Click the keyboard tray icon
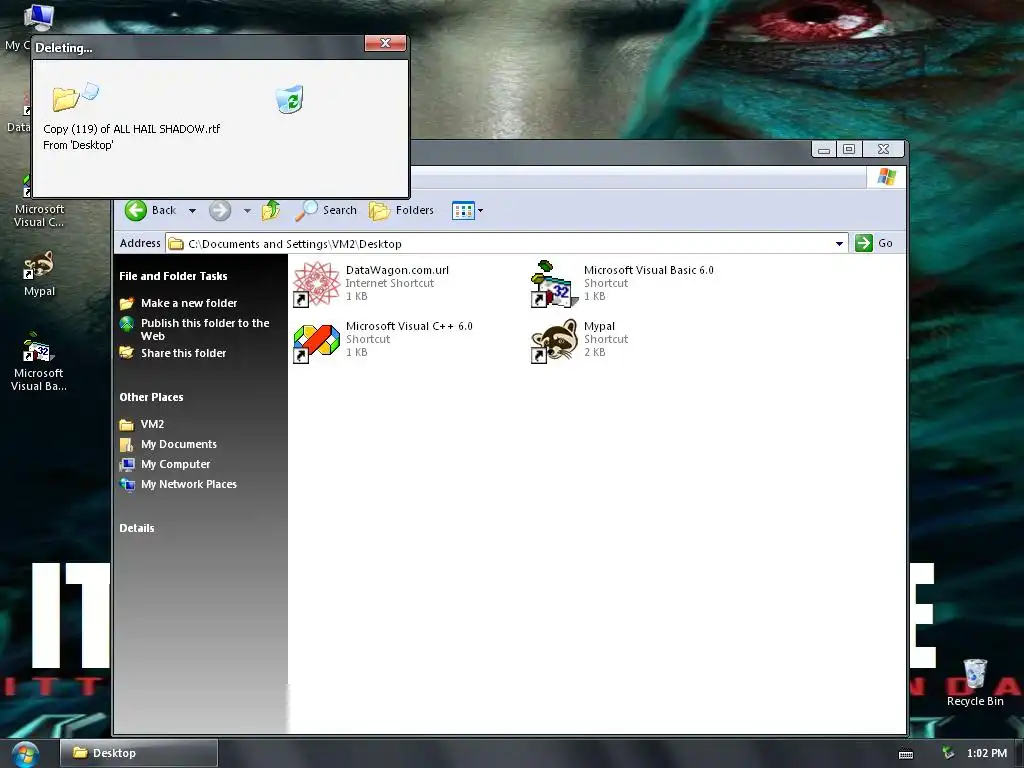The width and height of the screenshot is (1024, 768). pyautogui.click(x=906, y=754)
